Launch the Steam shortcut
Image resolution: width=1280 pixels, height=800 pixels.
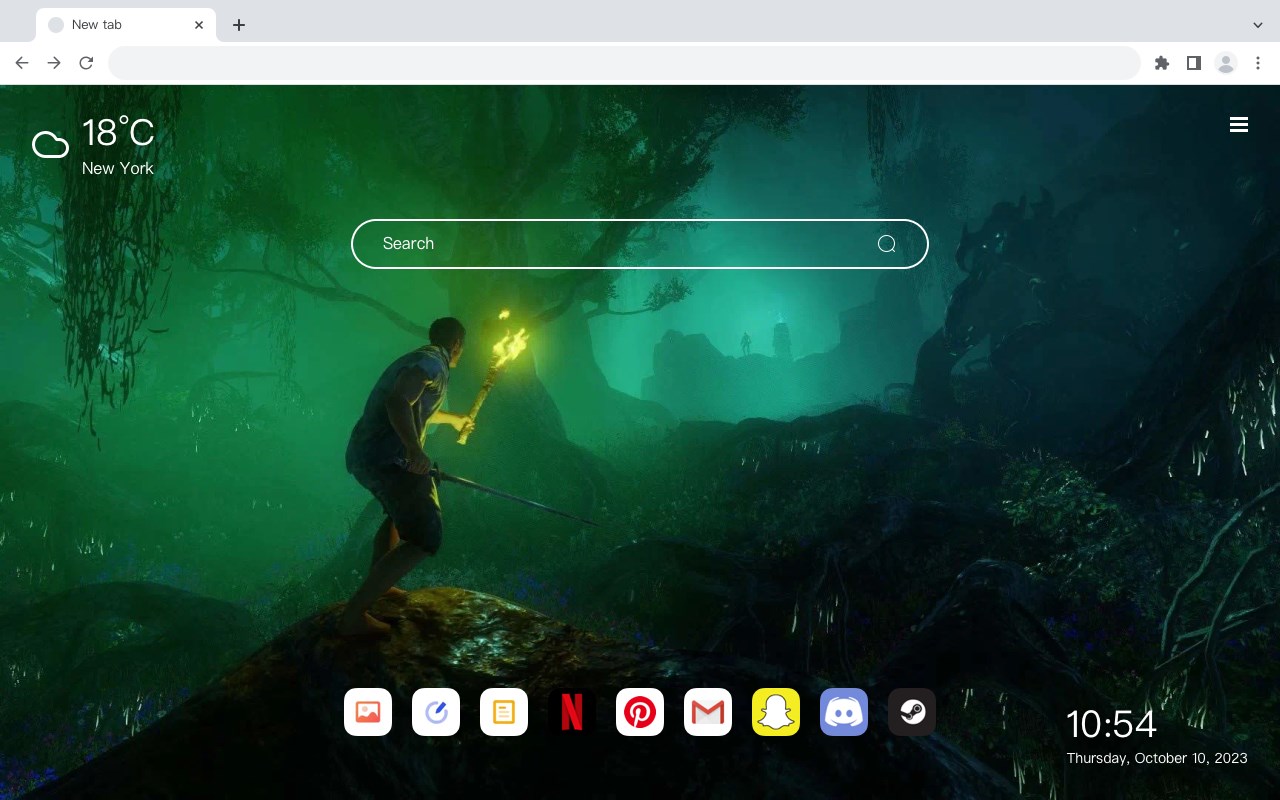912,712
